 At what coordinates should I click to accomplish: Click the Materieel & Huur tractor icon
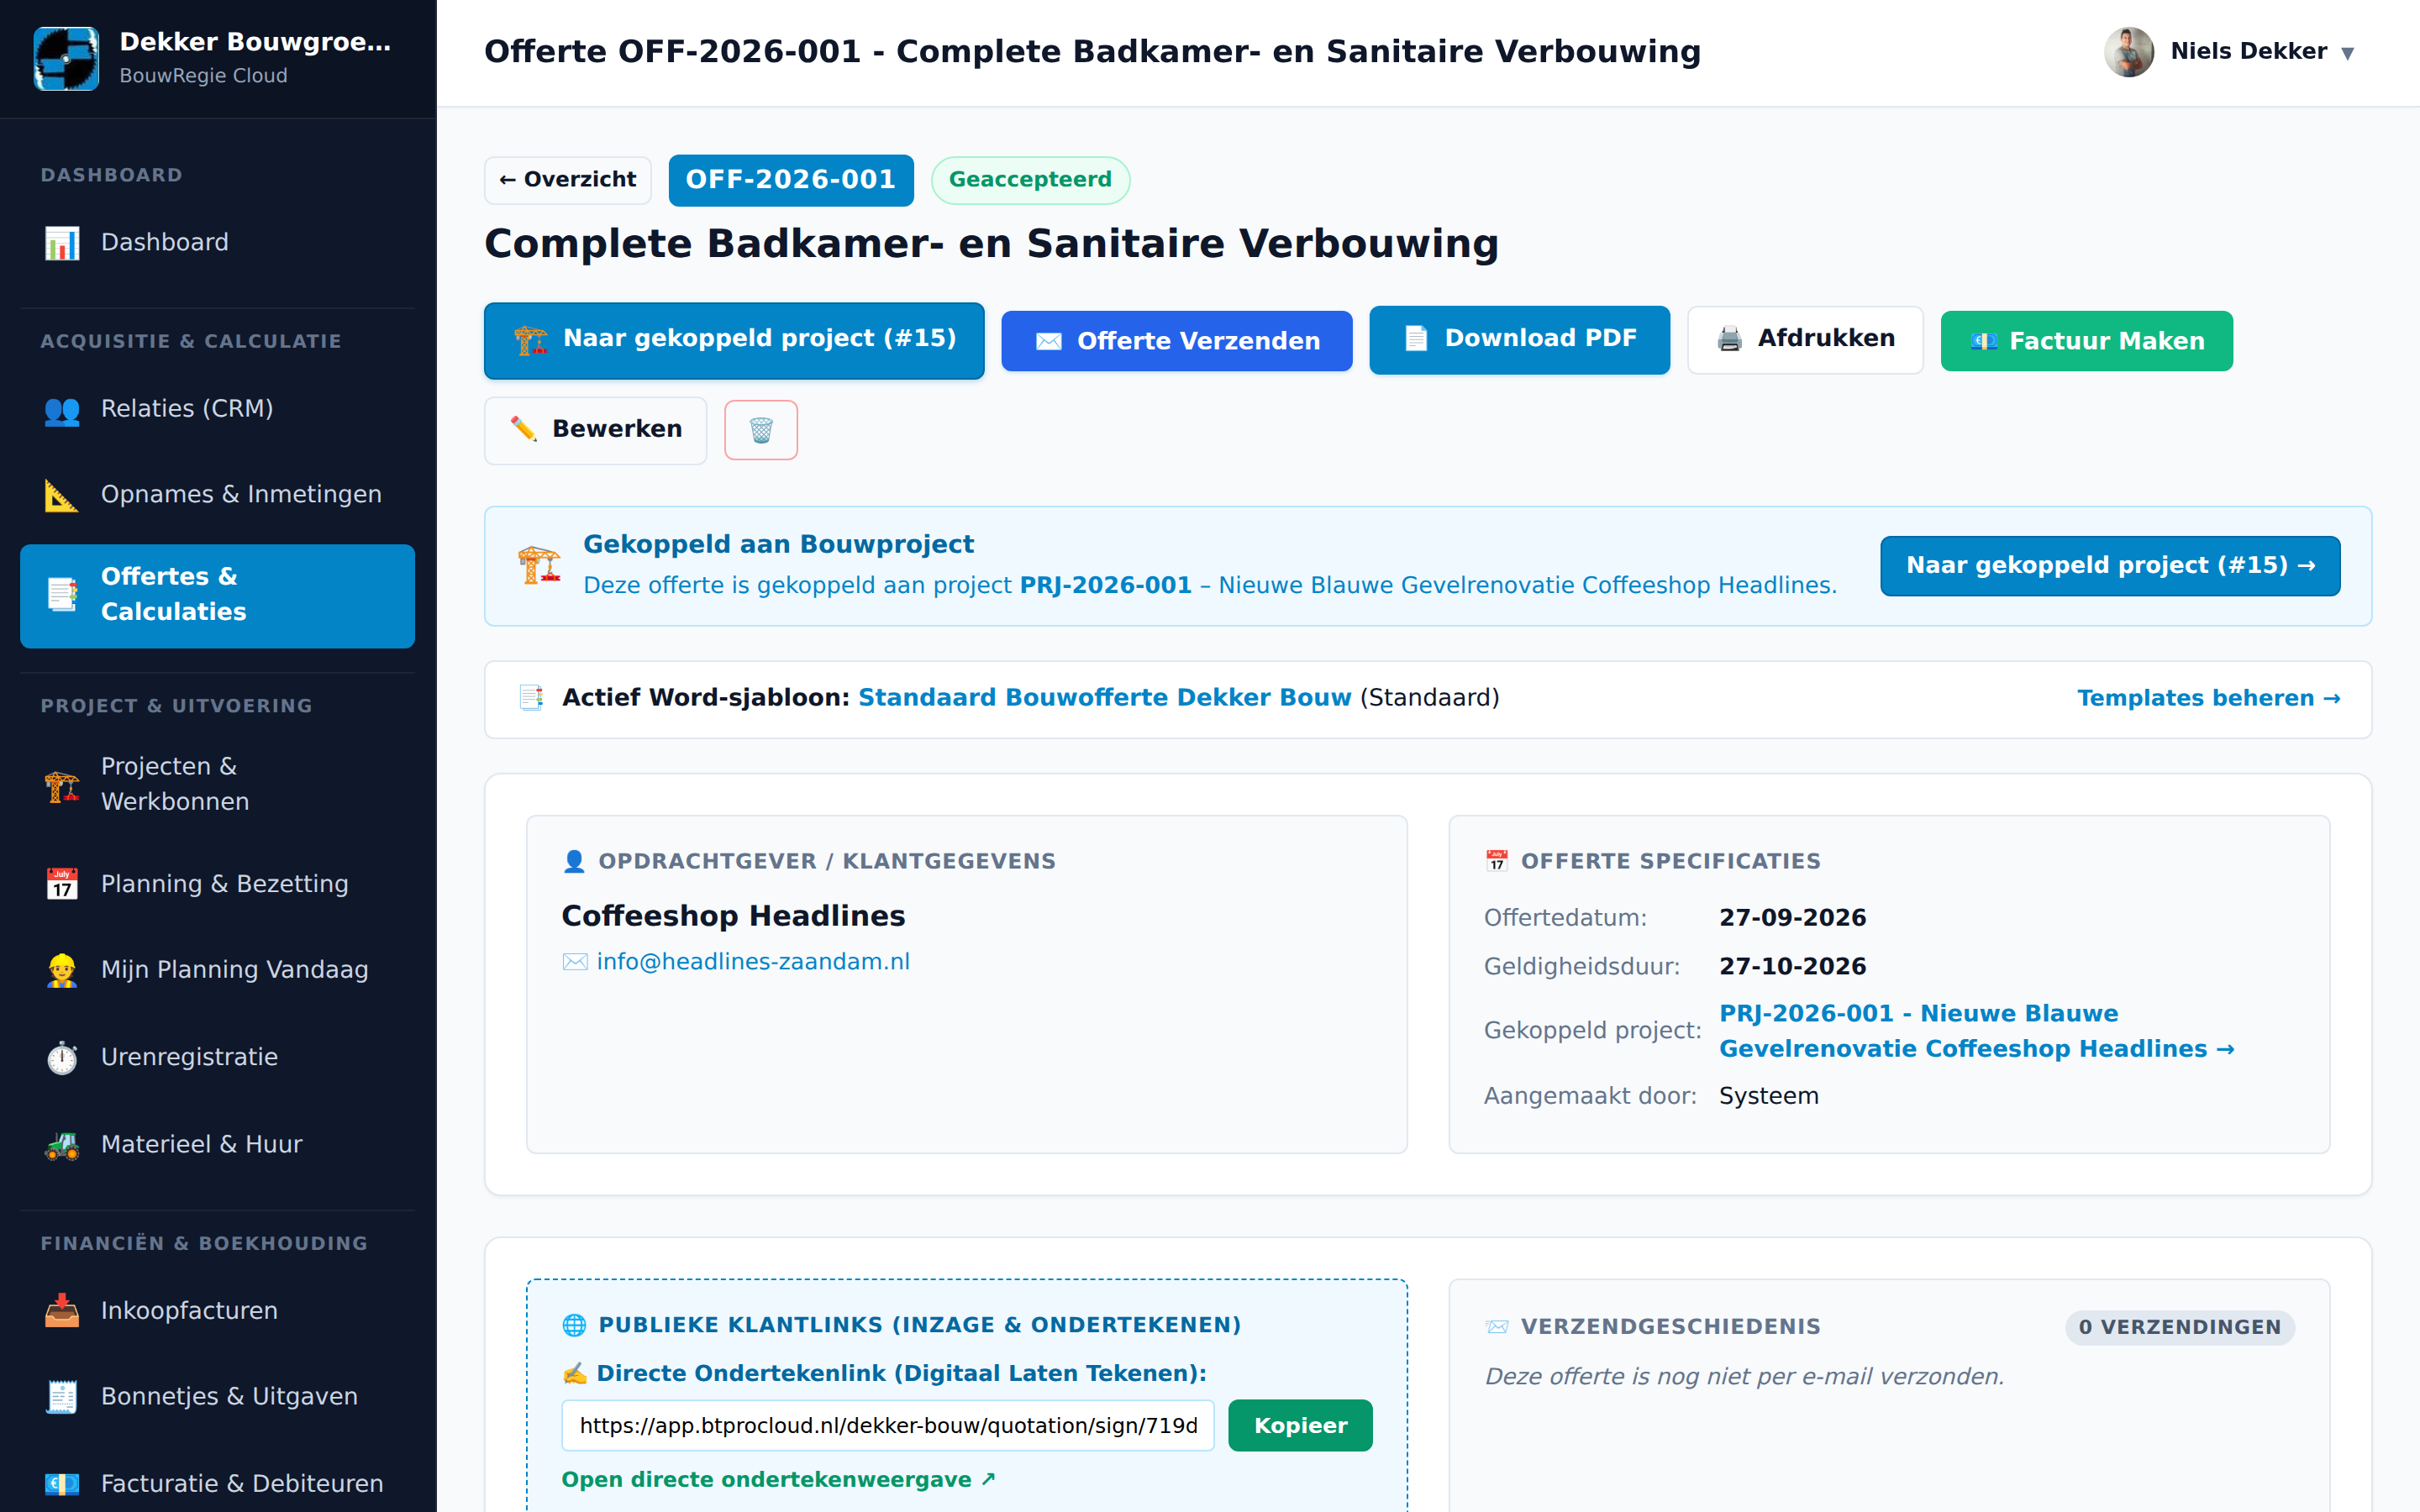coord(62,1145)
